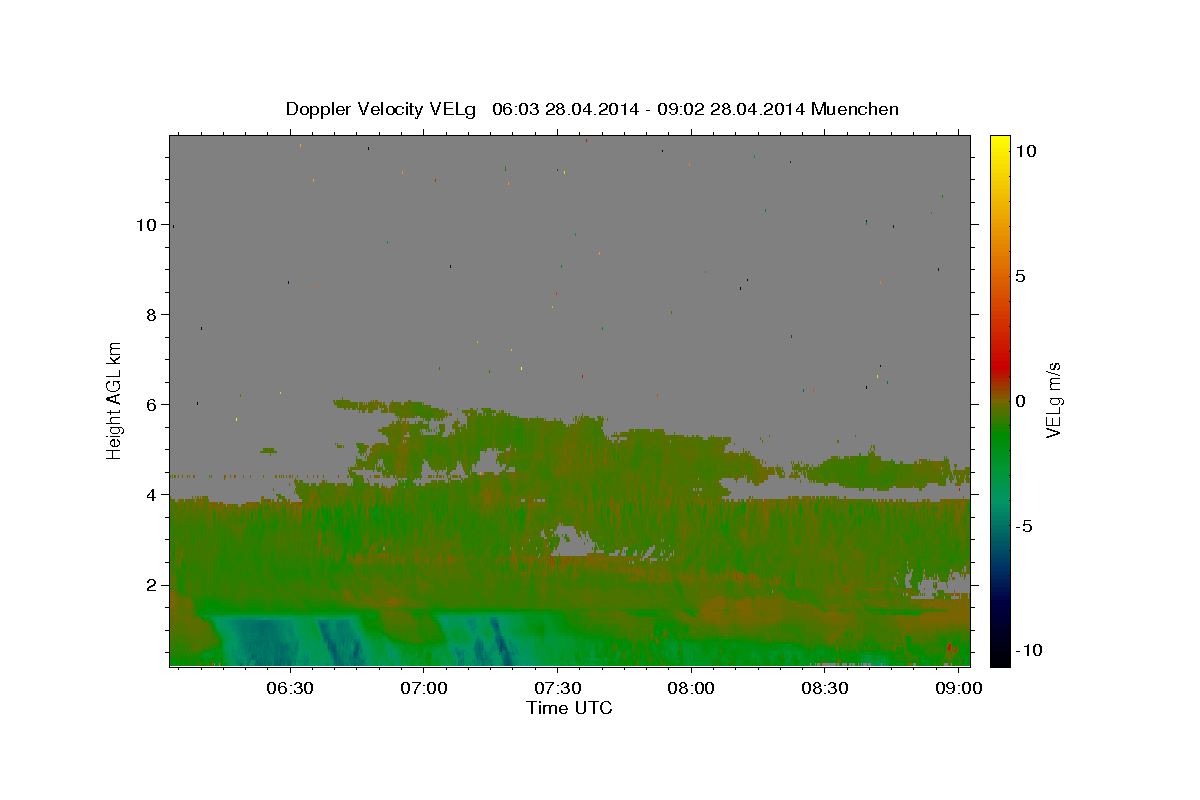Viewport: 1200px width, 800px height.
Task: Click the 'VELg m/s' colorbar label
Action: (1053, 400)
